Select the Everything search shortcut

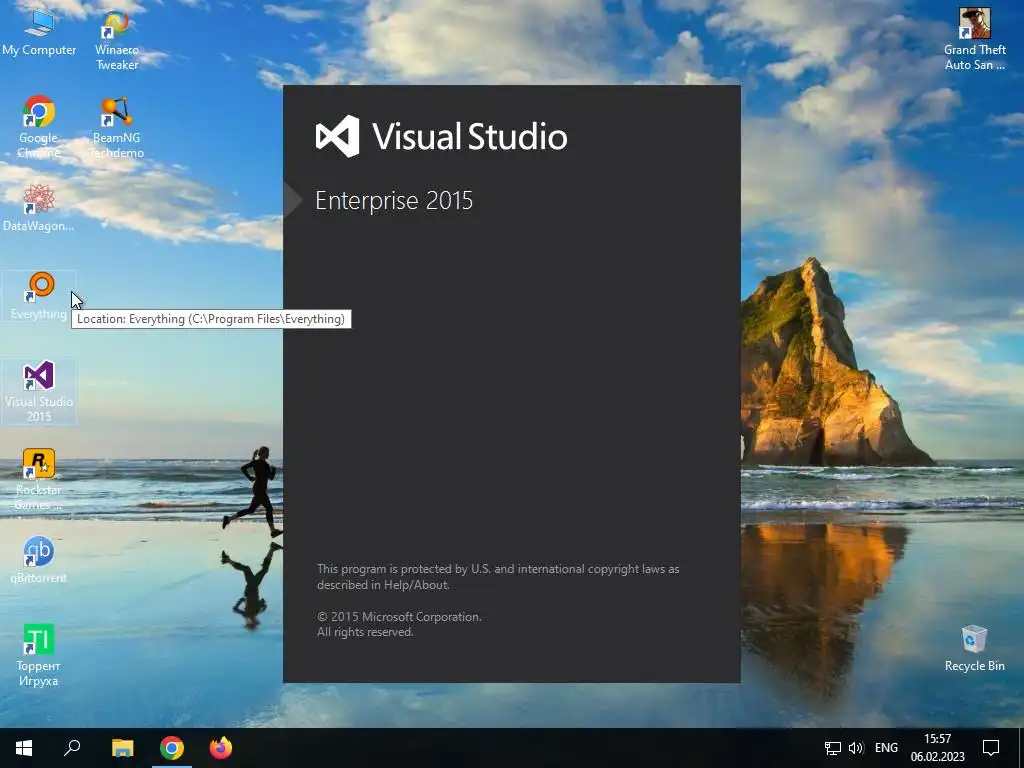39,296
